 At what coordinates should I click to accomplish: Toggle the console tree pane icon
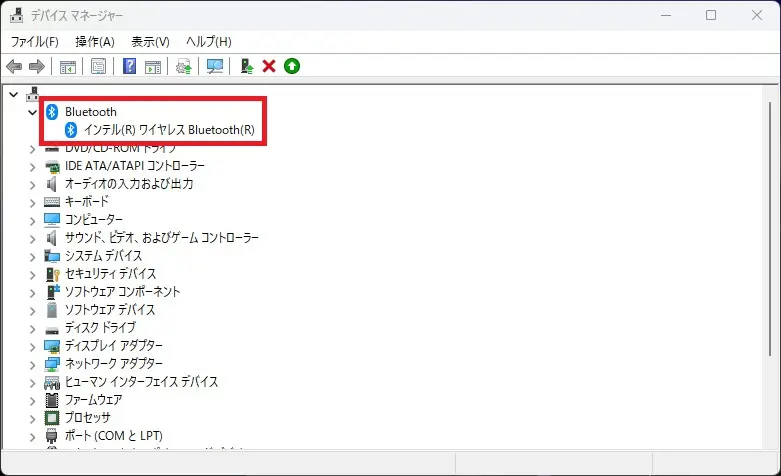tap(68, 66)
